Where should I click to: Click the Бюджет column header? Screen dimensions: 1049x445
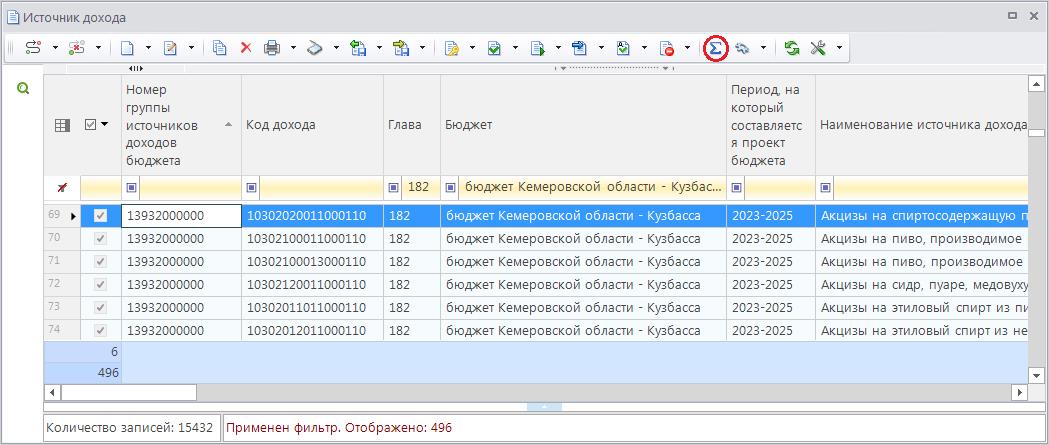pyautogui.click(x=583, y=125)
